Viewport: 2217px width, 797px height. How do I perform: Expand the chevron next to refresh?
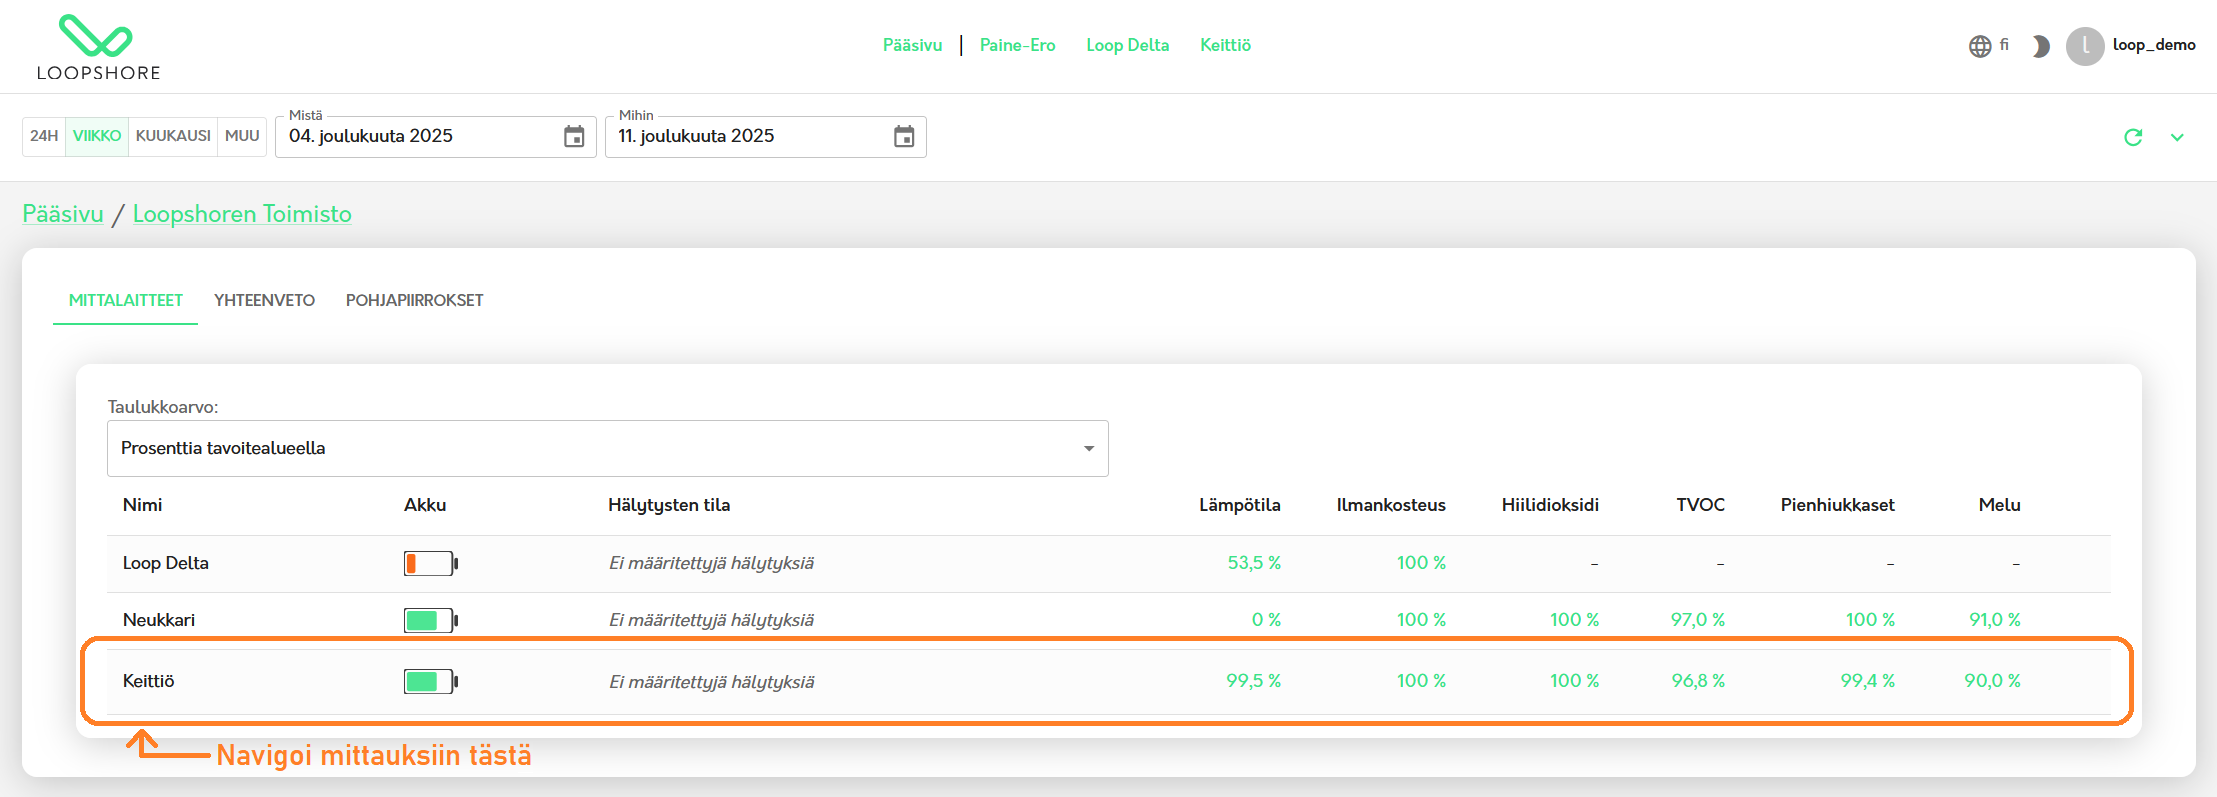point(2177,137)
